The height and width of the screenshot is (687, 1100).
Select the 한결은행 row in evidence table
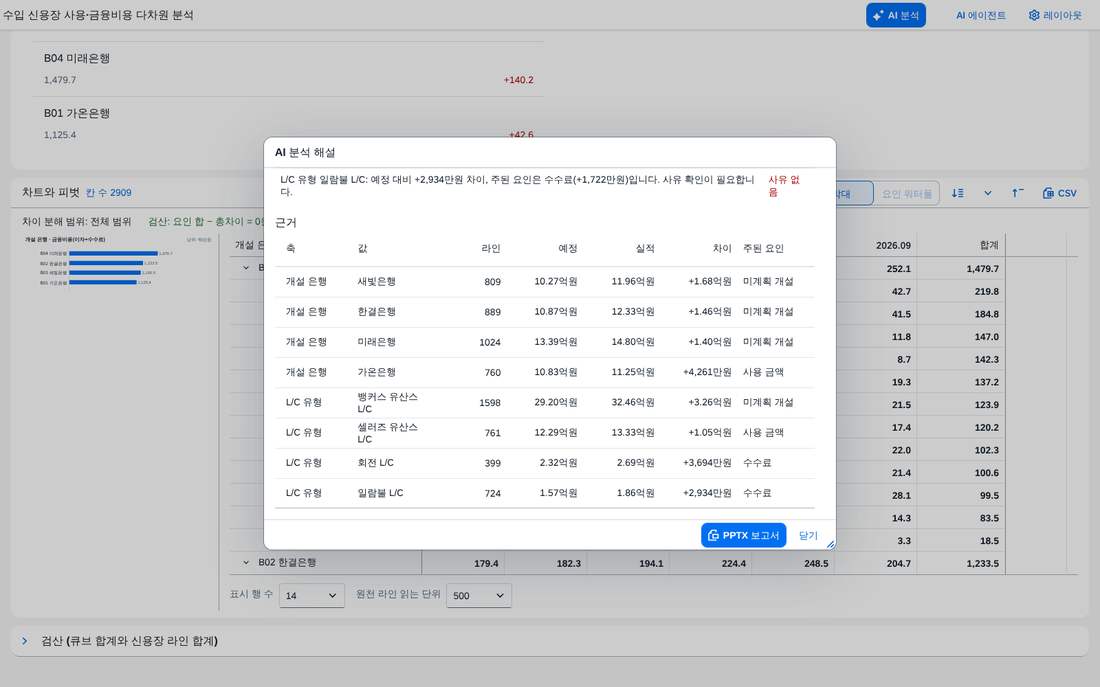pyautogui.click(x=544, y=312)
